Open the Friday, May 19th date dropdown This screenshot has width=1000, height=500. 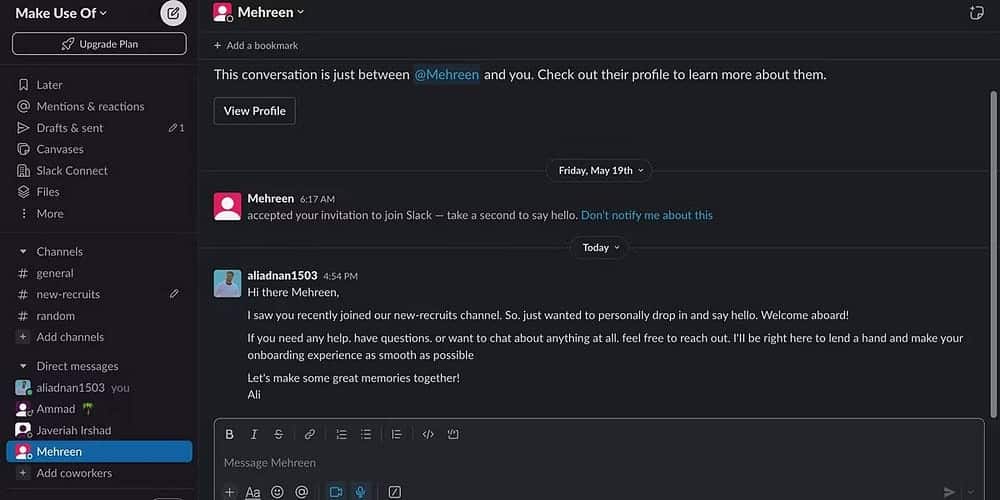(600, 170)
